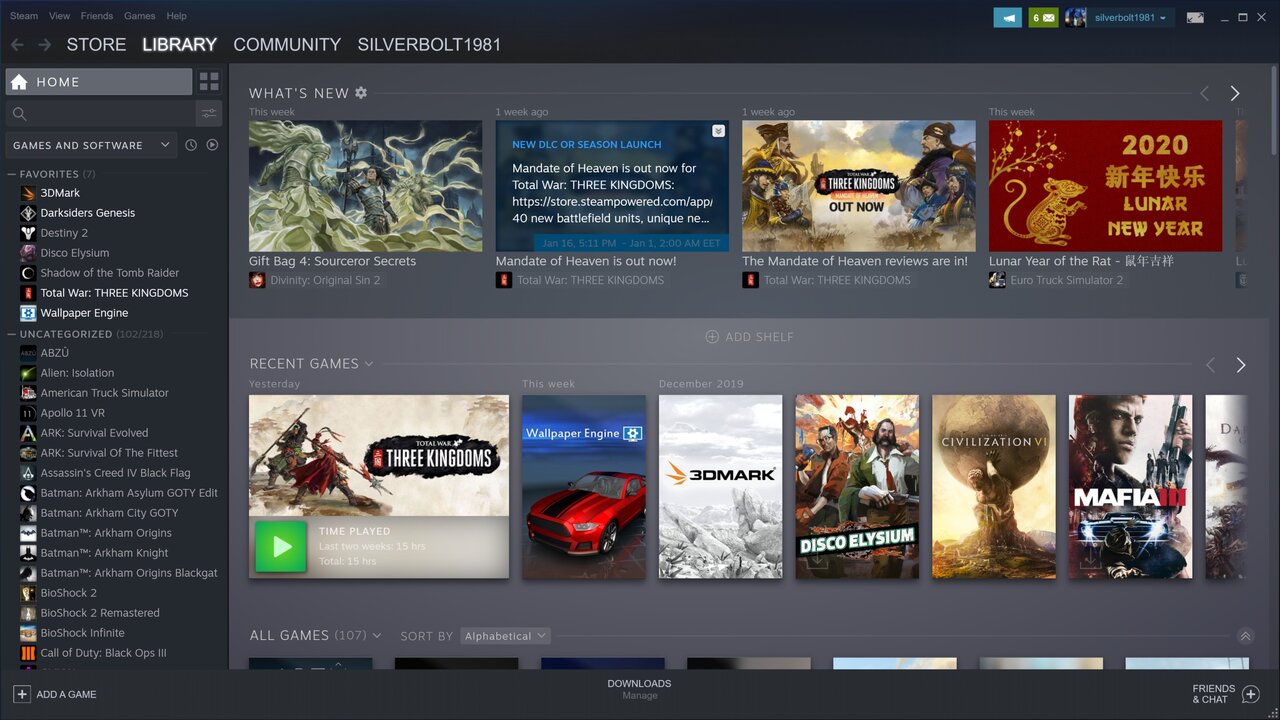Image resolution: width=1280 pixels, height=720 pixels.
Task: Go back with the left arrow navigation icon
Action: (17, 45)
